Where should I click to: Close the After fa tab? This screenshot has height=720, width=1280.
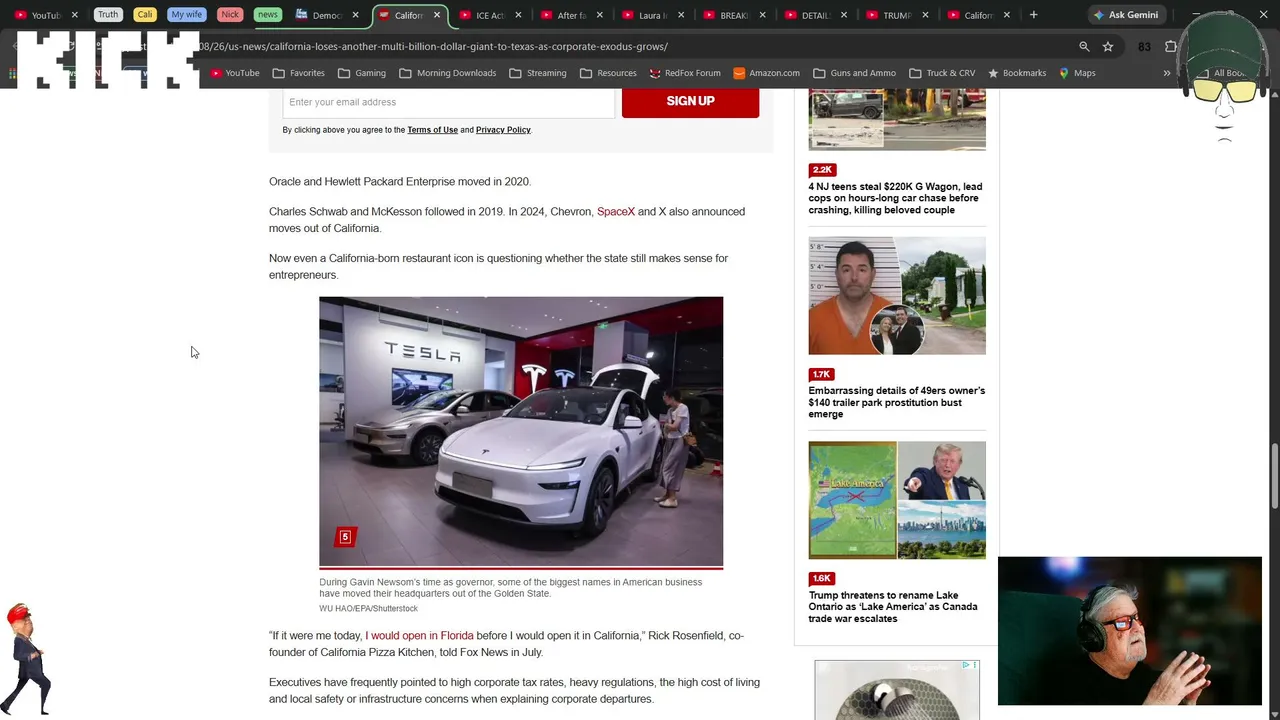[x=600, y=15]
